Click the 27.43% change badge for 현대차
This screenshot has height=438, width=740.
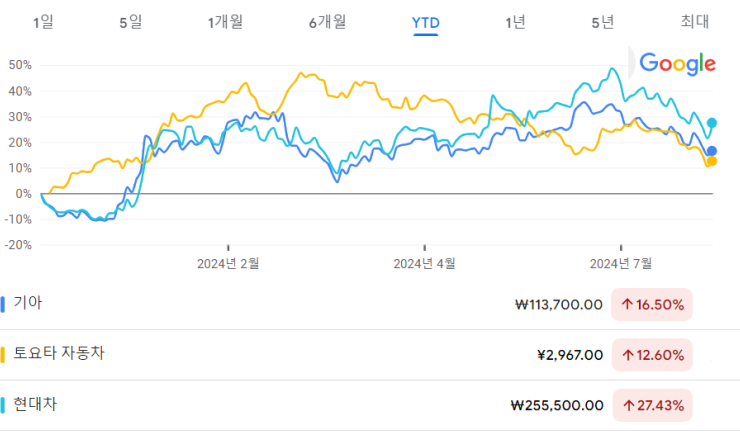pyautogui.click(x=652, y=405)
